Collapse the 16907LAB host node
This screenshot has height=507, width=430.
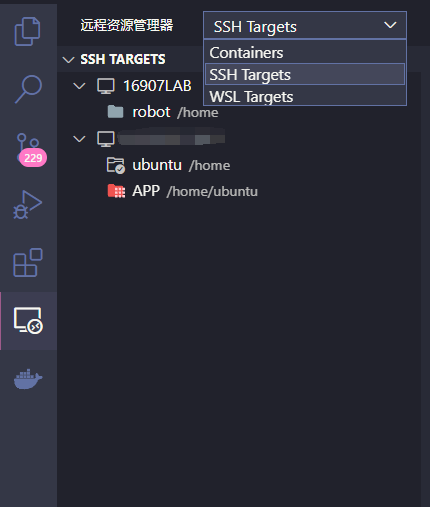tap(79, 86)
